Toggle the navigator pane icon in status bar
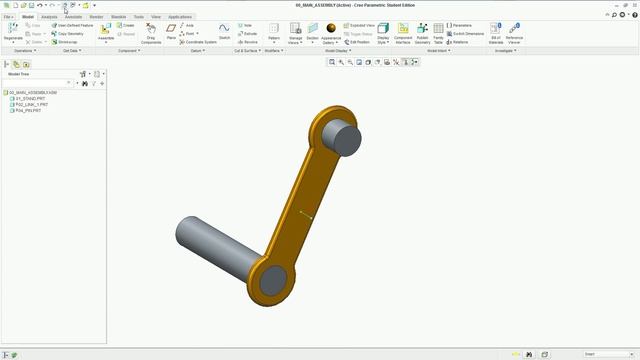The width and height of the screenshot is (640, 360). 5,355
